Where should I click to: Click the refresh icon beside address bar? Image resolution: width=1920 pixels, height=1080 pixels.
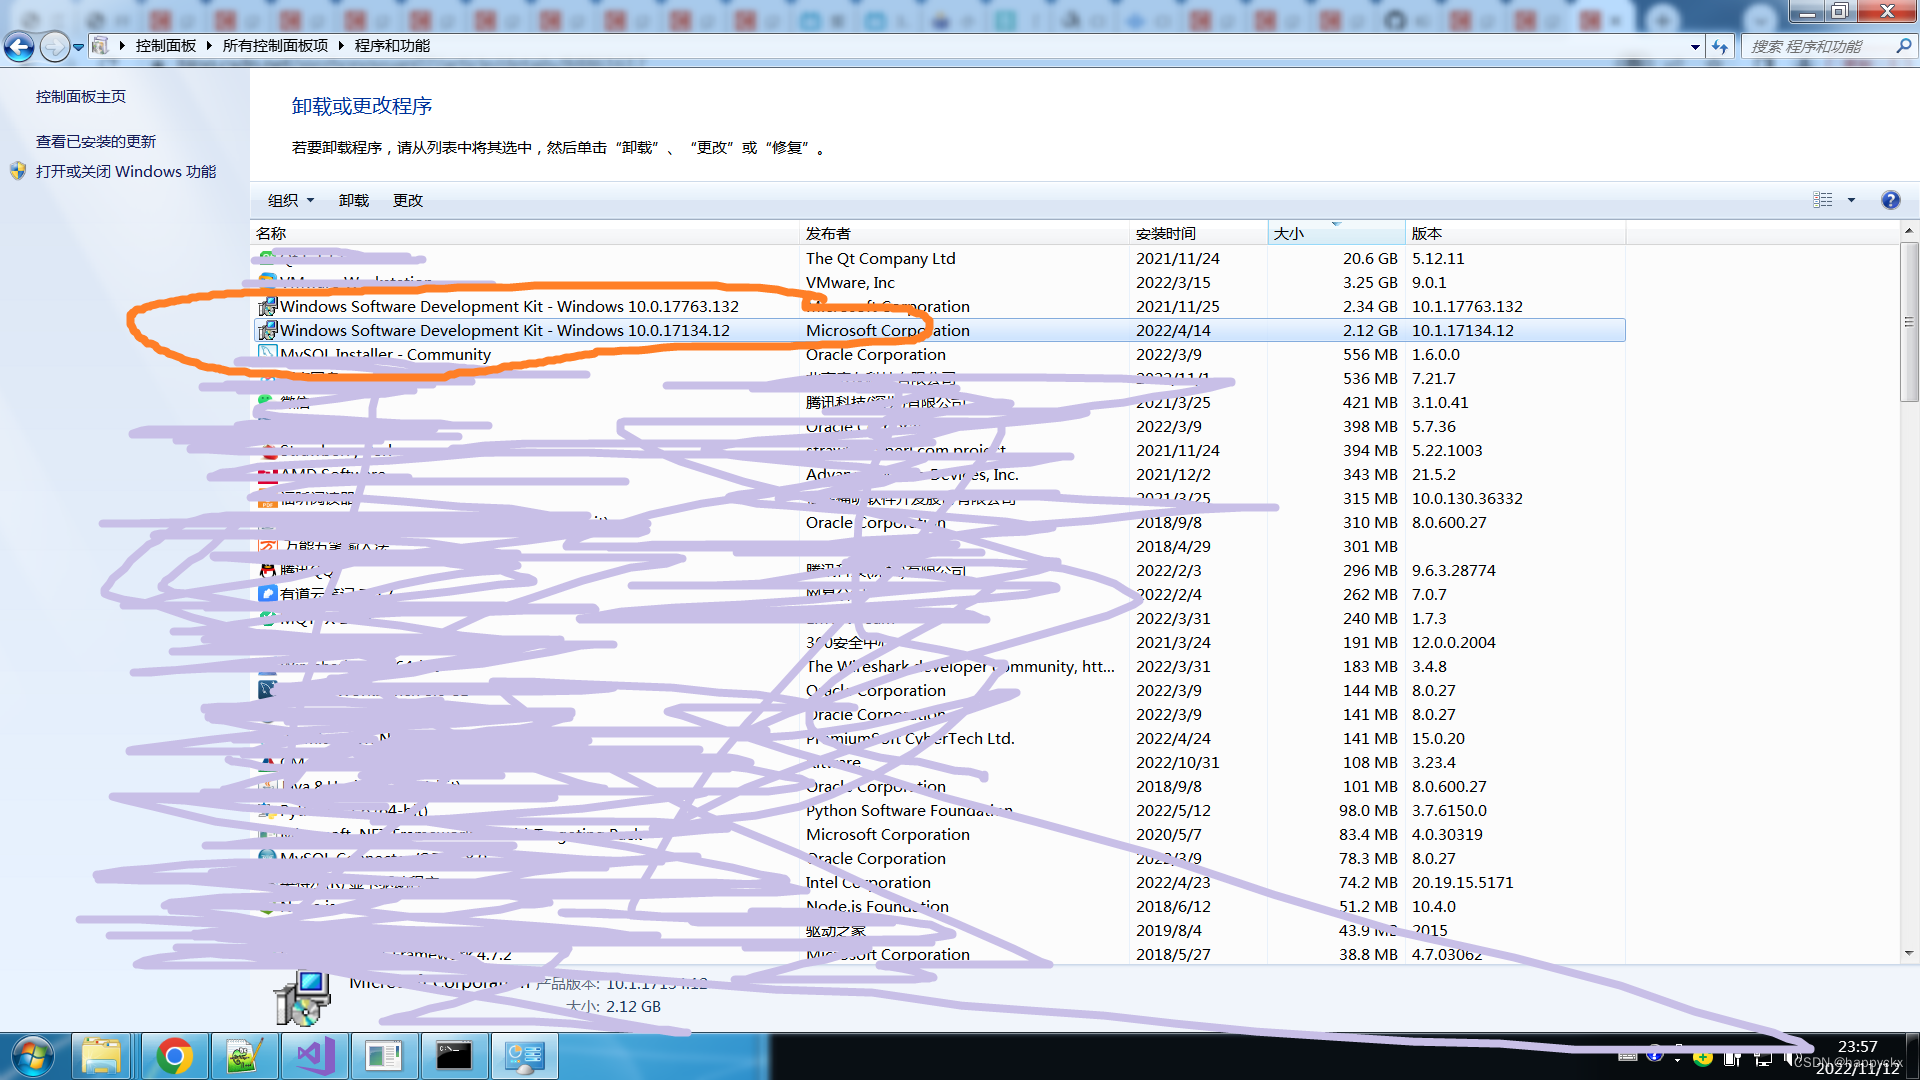click(x=1720, y=46)
